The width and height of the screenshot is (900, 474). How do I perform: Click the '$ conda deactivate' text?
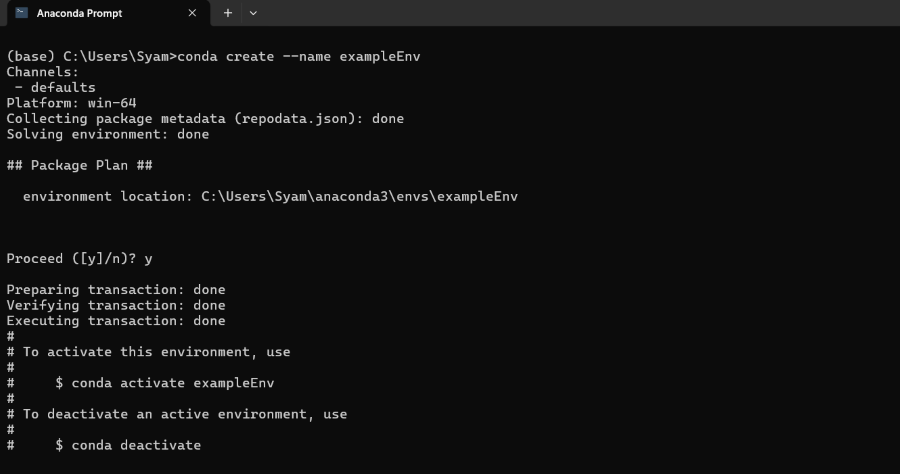click(x=128, y=445)
